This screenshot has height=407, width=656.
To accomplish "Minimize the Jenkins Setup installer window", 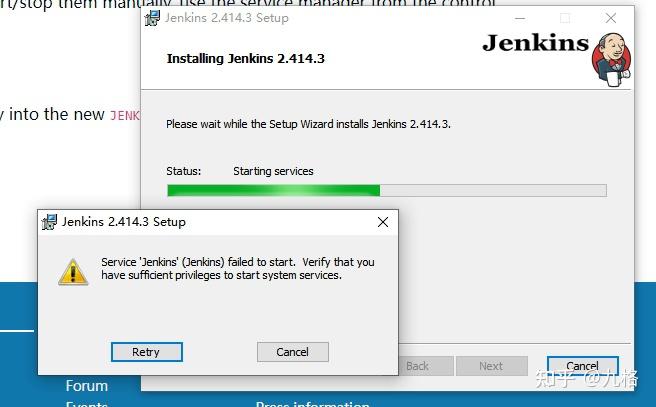I will point(520,18).
